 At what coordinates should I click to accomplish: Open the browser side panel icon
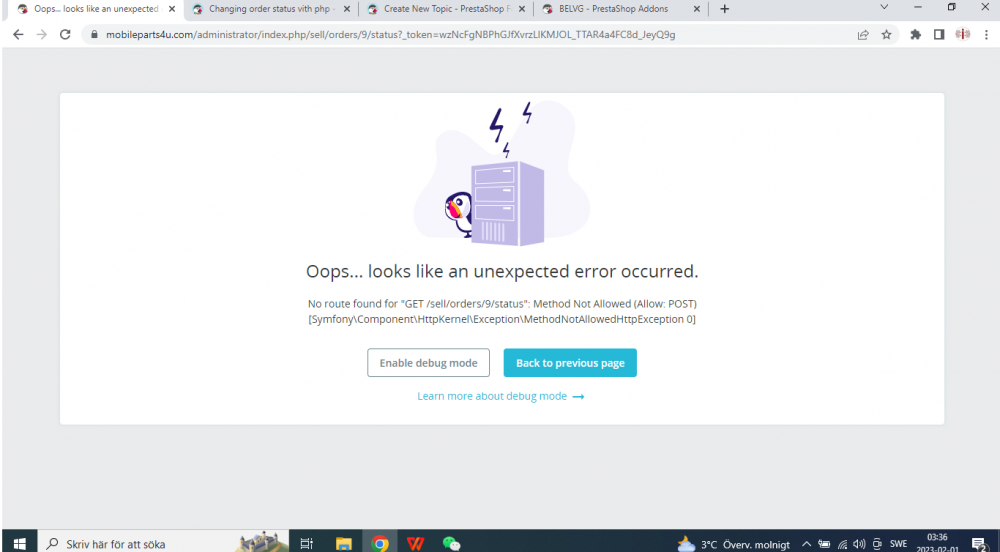939,34
